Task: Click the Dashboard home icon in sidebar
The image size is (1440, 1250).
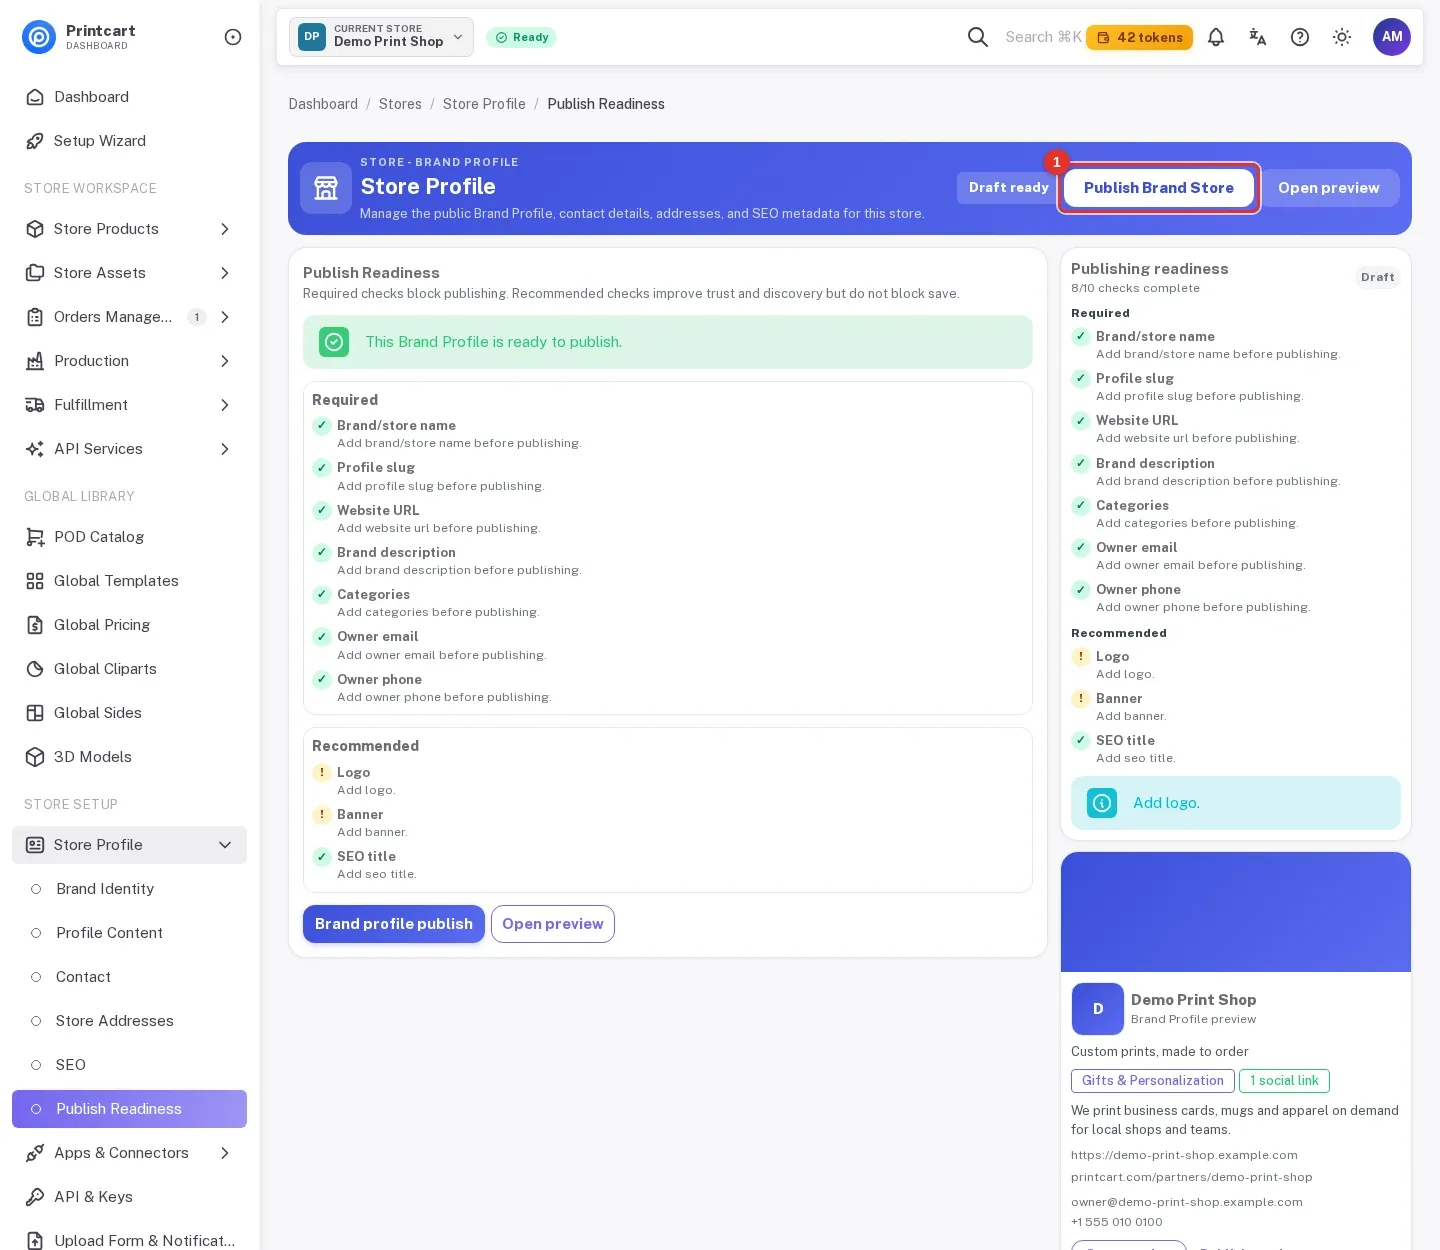Action: [35, 97]
